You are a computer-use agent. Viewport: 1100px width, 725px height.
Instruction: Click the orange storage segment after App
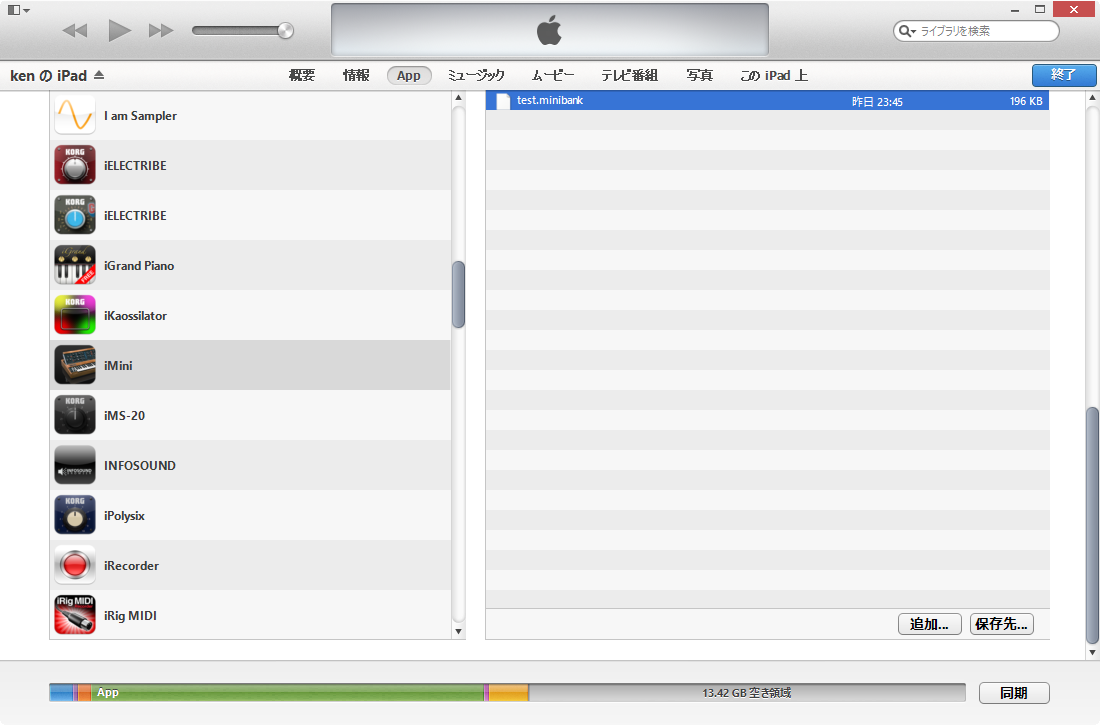click(x=509, y=693)
